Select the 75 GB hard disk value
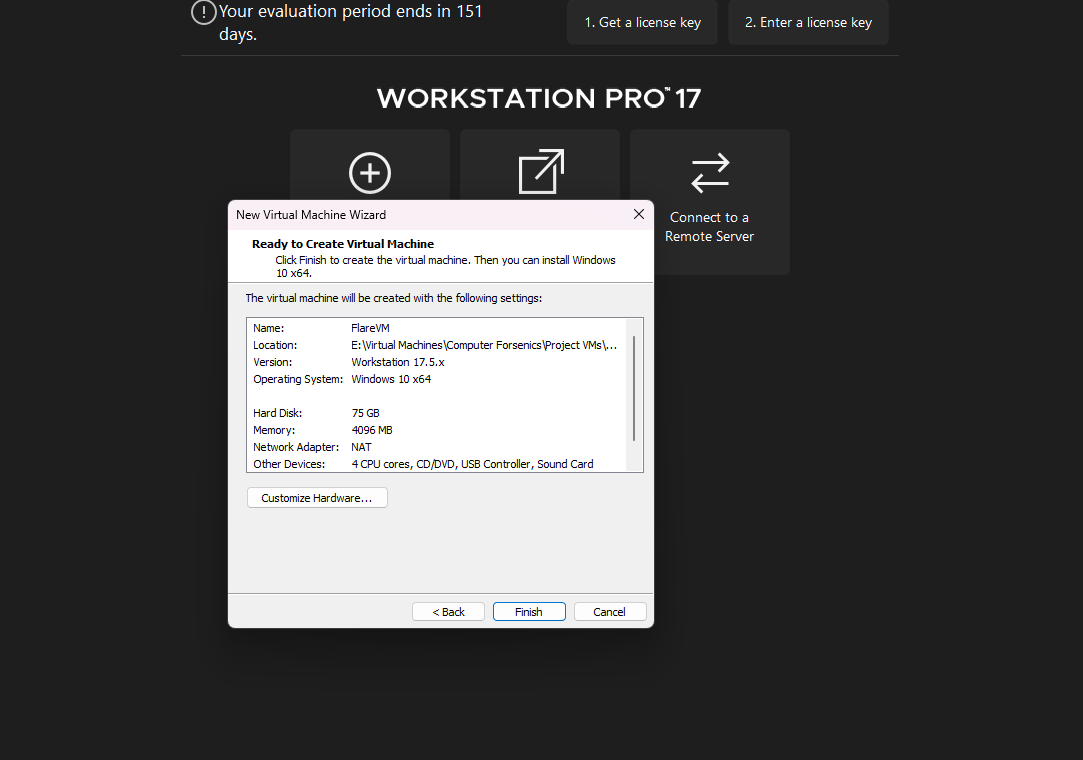1083x760 pixels. (365, 413)
